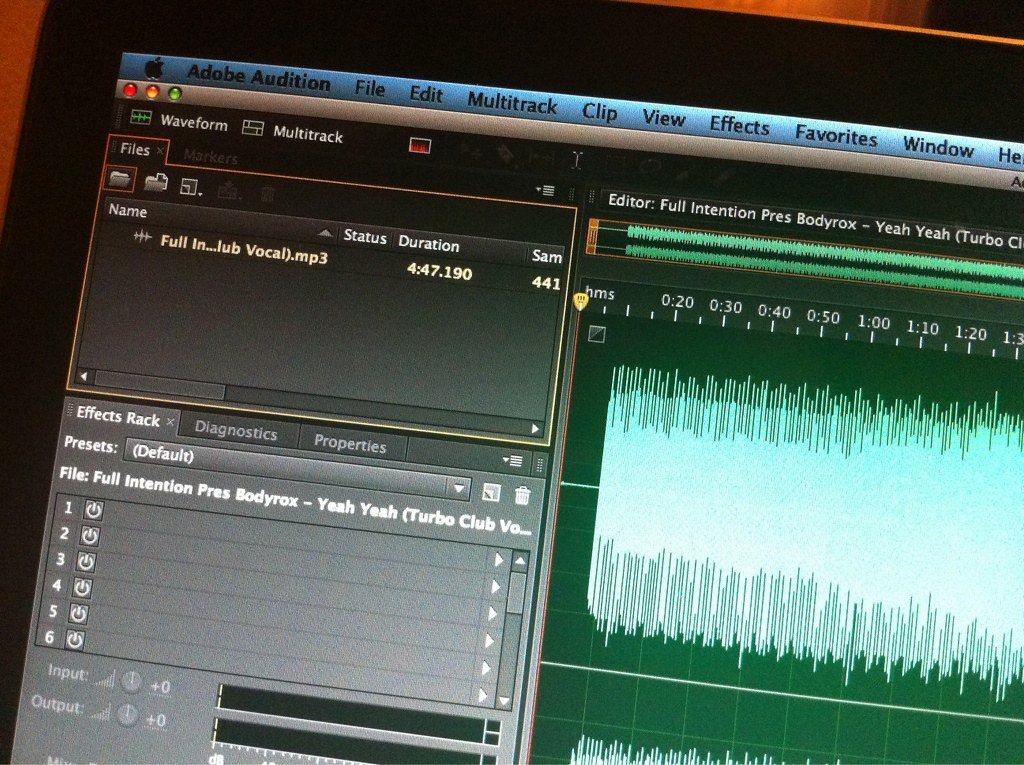Viewport: 1024px width, 765px height.
Task: Click the waveform icon beside the mp3 file
Action: point(142,236)
